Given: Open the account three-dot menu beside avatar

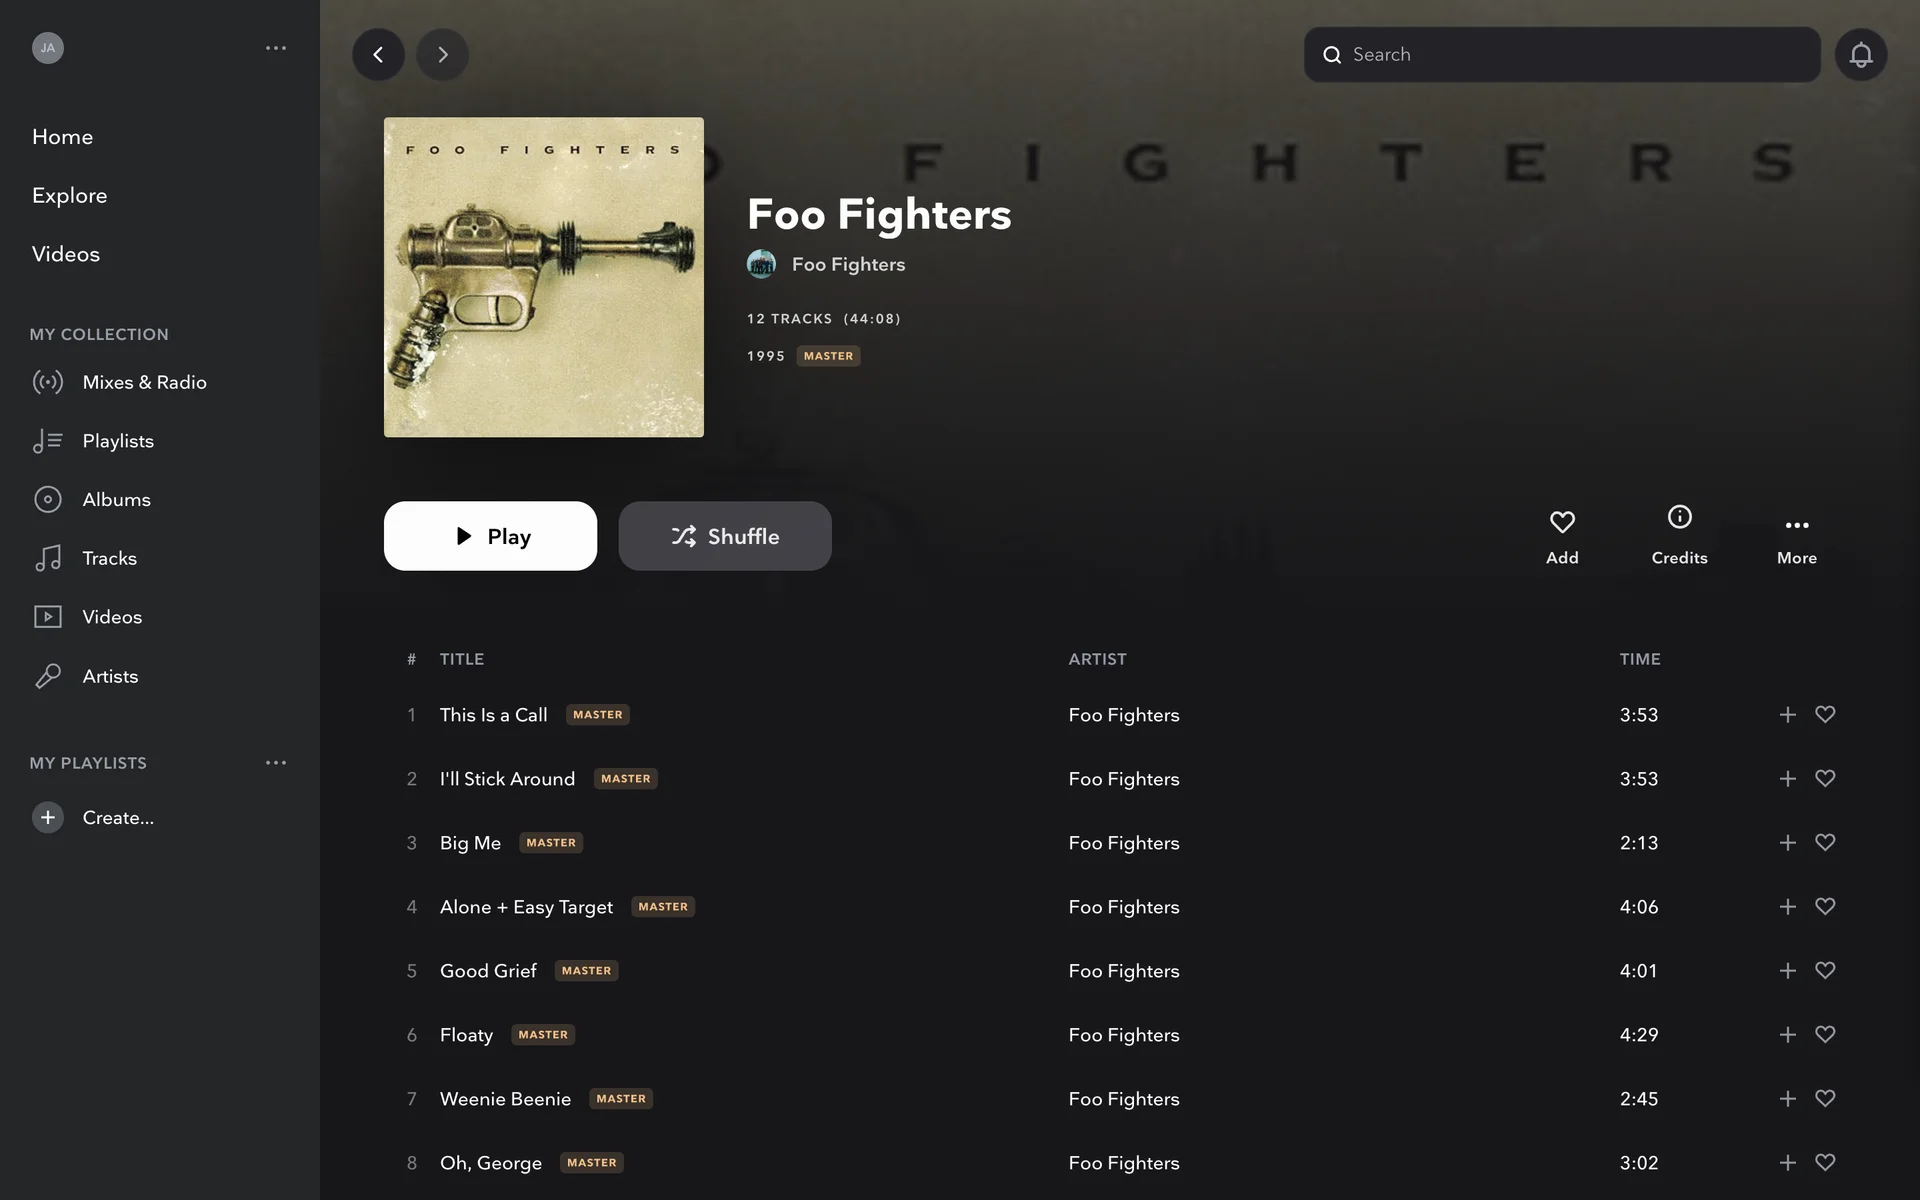Looking at the screenshot, I should pos(276,48).
